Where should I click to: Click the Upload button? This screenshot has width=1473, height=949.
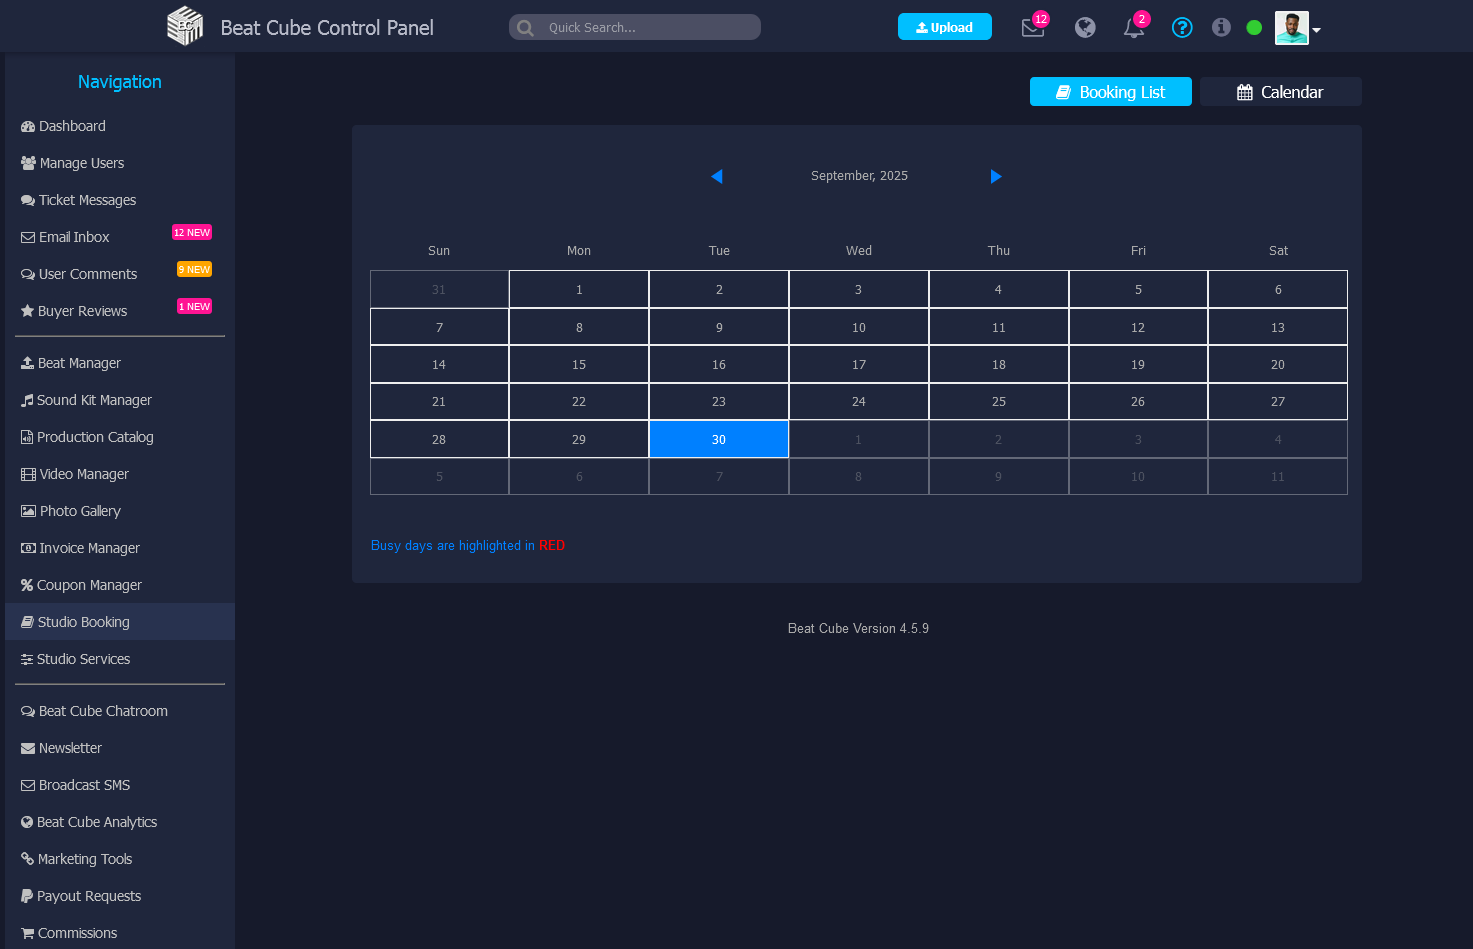[944, 27]
